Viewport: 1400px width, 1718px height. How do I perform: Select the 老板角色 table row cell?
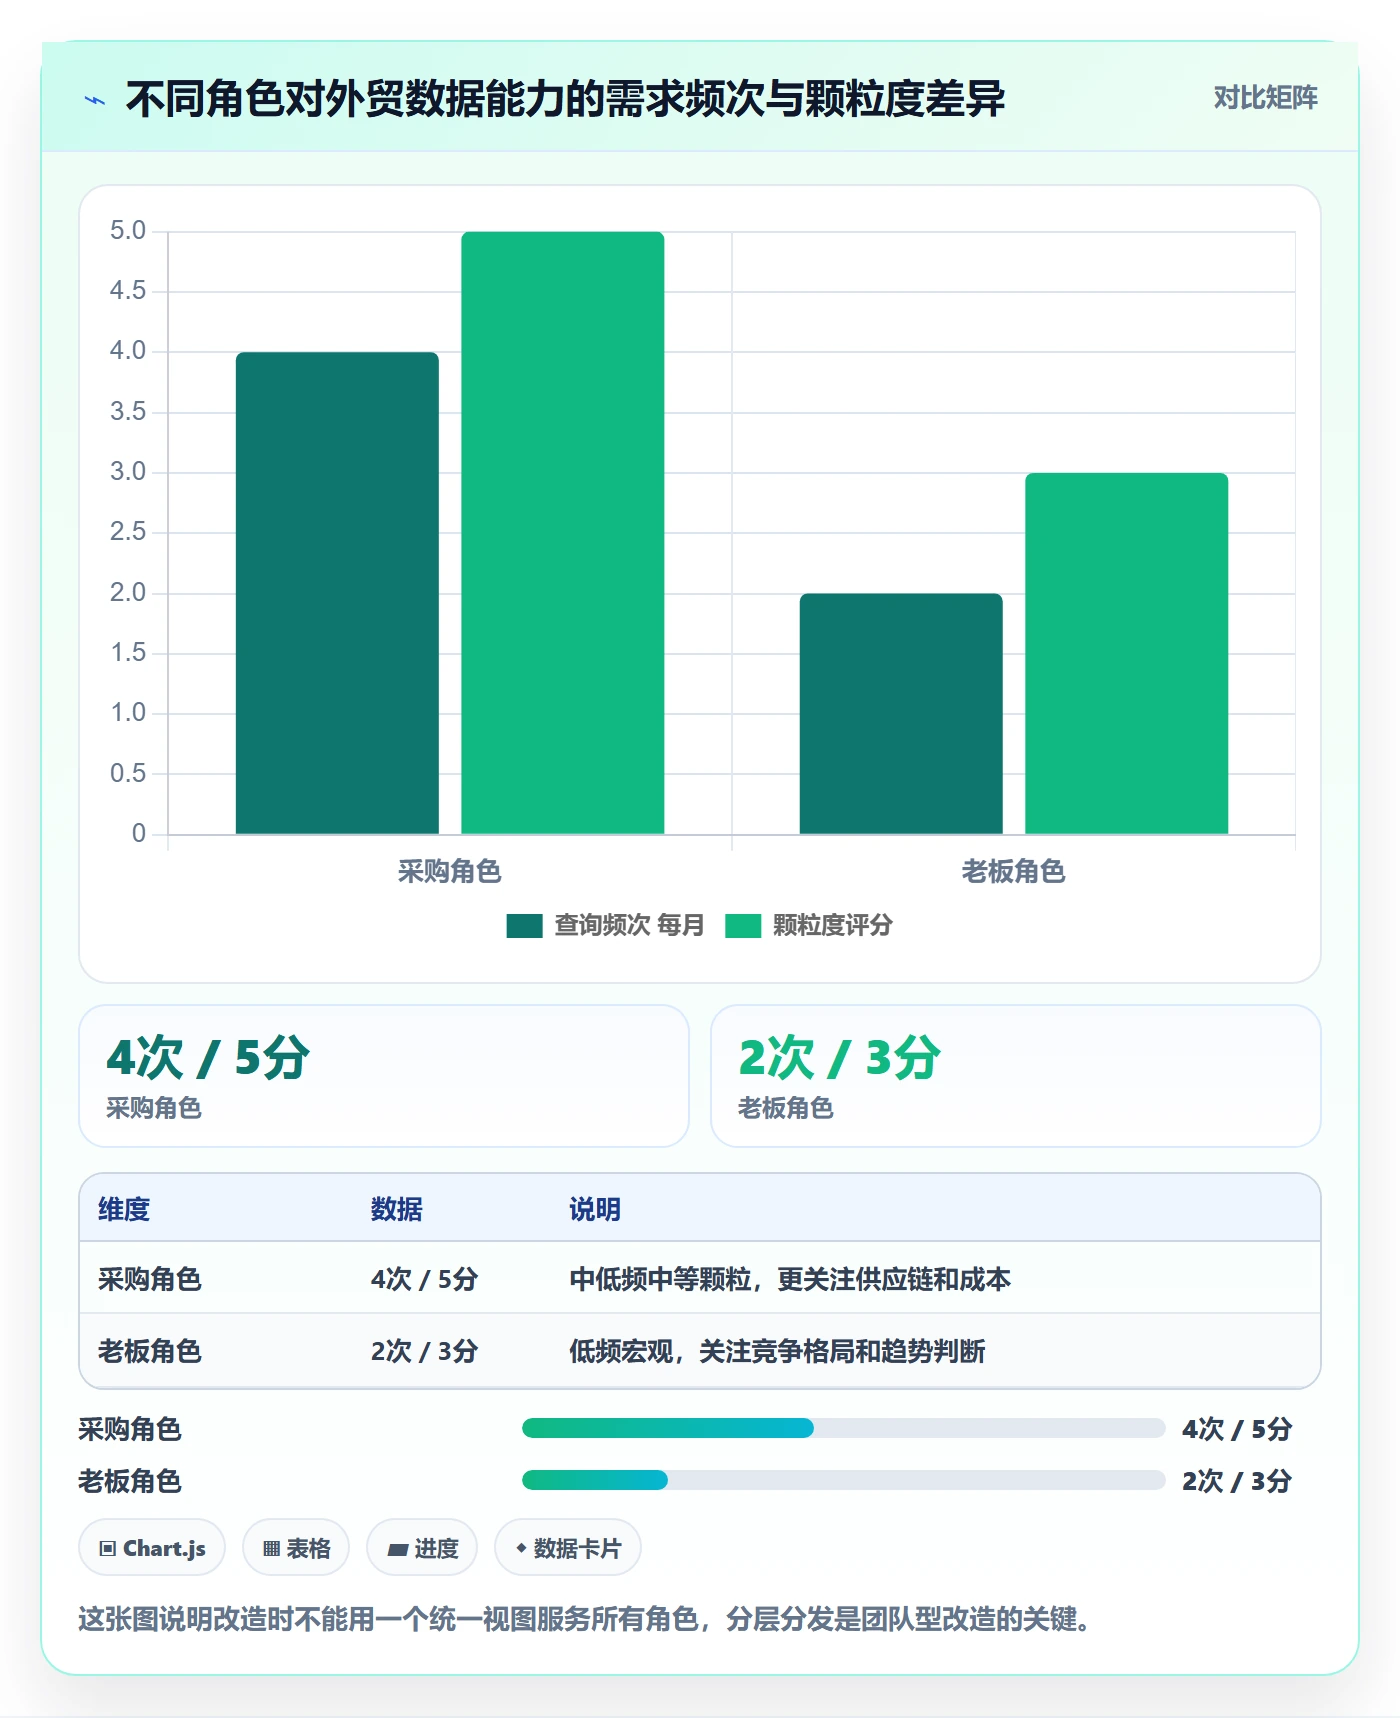tap(150, 1351)
